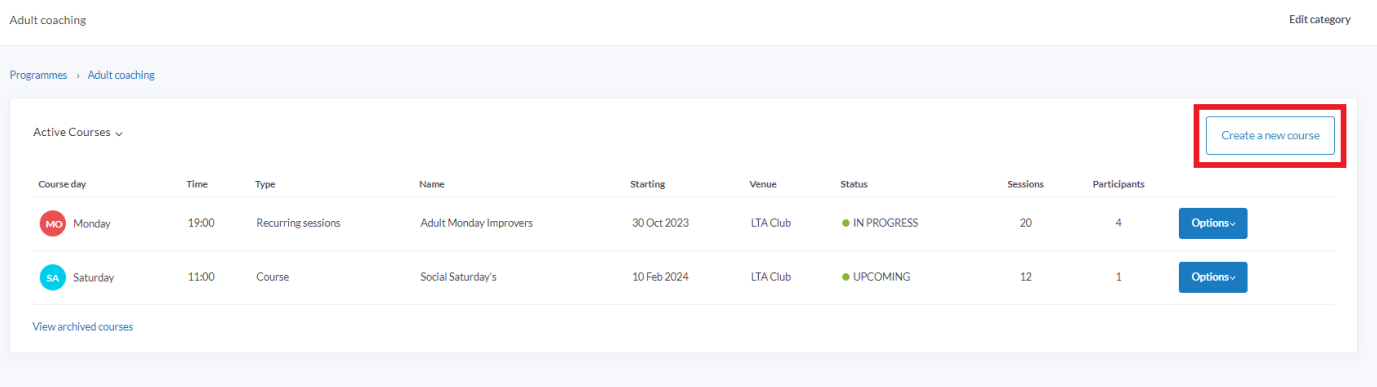Image resolution: width=1377 pixels, height=387 pixels.
Task: Click the green UPCOMING status dot
Action: (846, 277)
